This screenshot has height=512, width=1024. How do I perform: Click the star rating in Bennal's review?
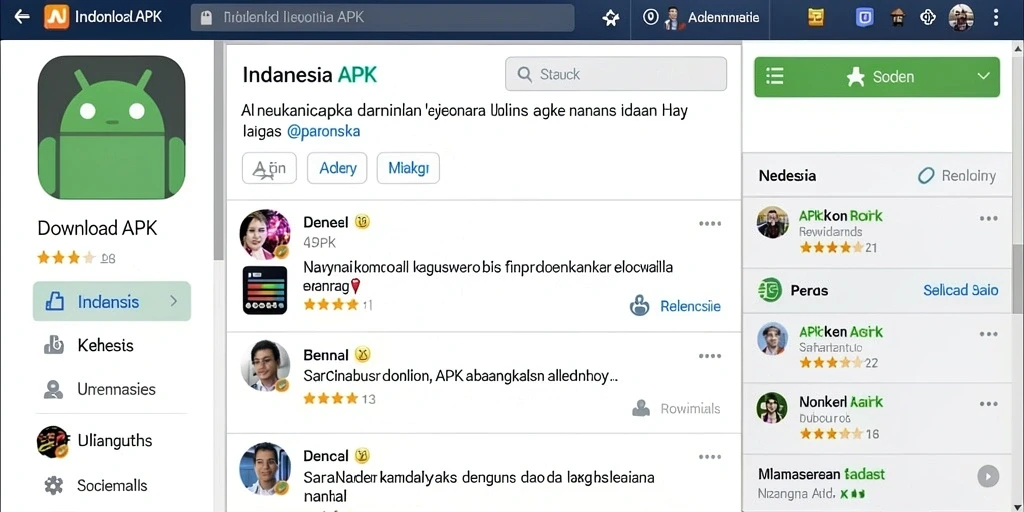coord(330,398)
